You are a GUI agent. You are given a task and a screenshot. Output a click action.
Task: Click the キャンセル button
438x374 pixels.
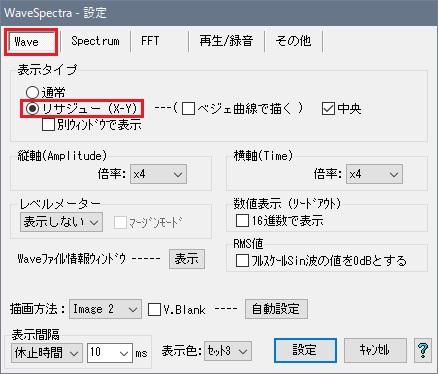375,350
